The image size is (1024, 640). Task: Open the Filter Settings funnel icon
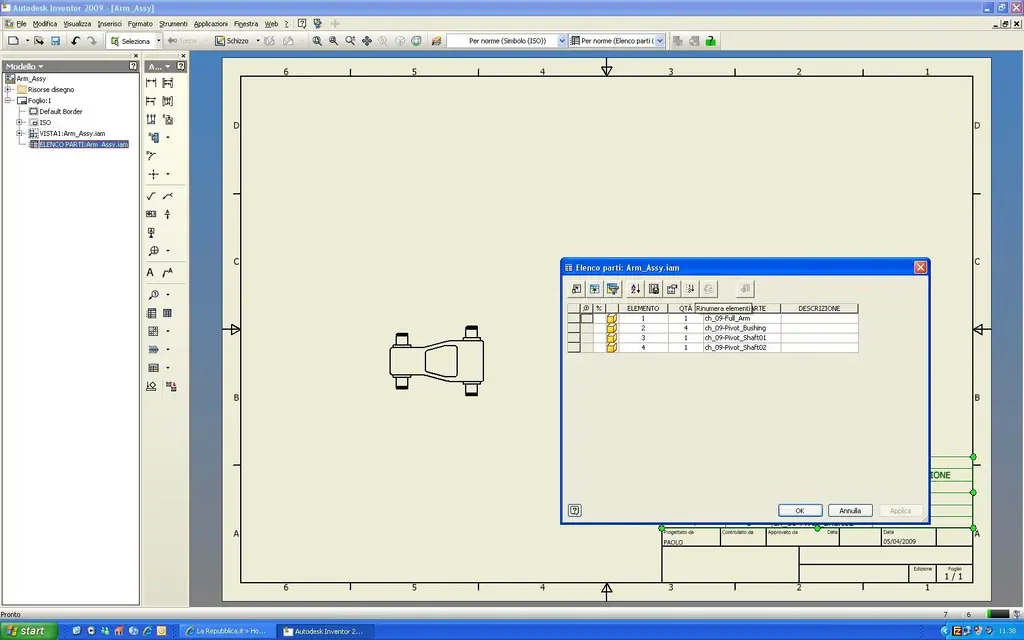click(x=613, y=289)
